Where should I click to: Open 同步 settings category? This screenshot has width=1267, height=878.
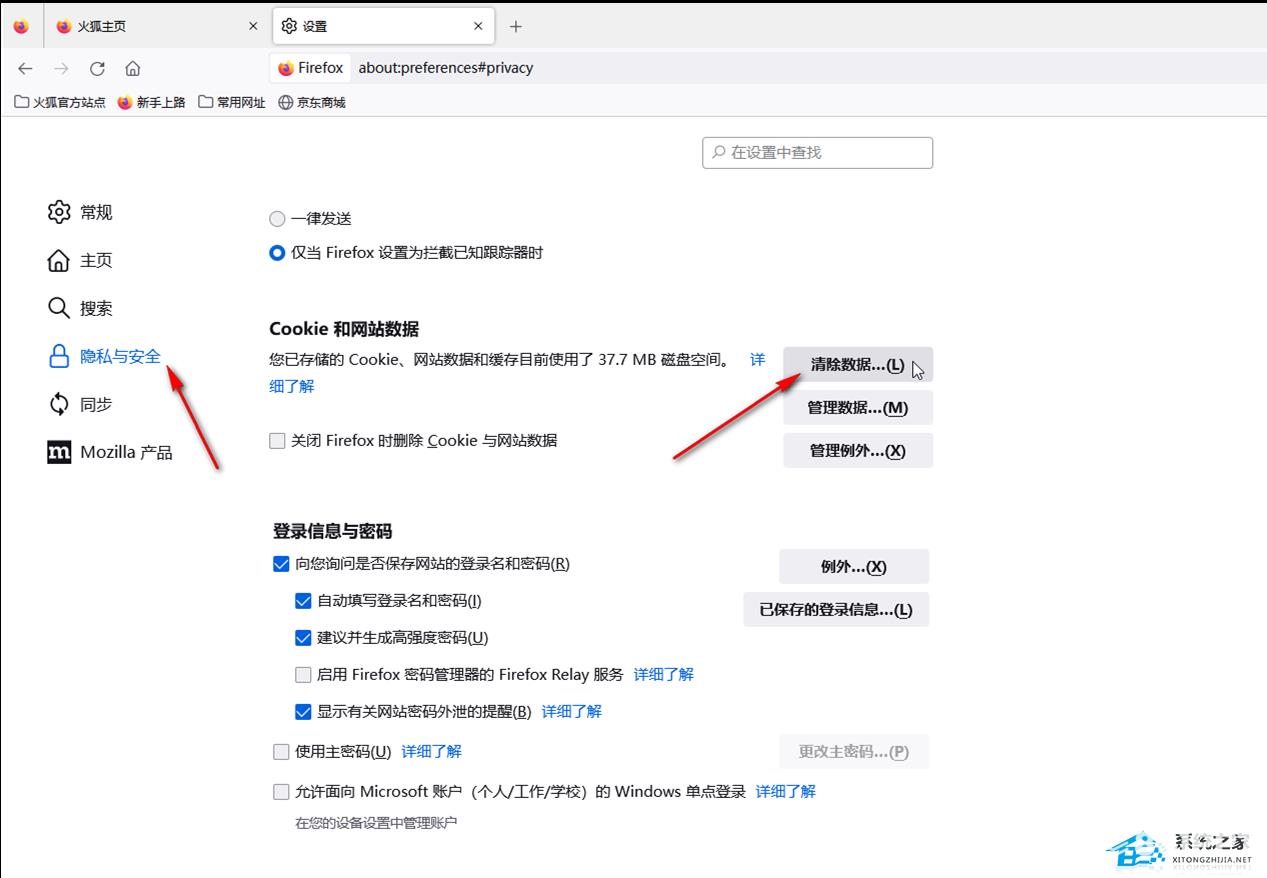(80, 404)
